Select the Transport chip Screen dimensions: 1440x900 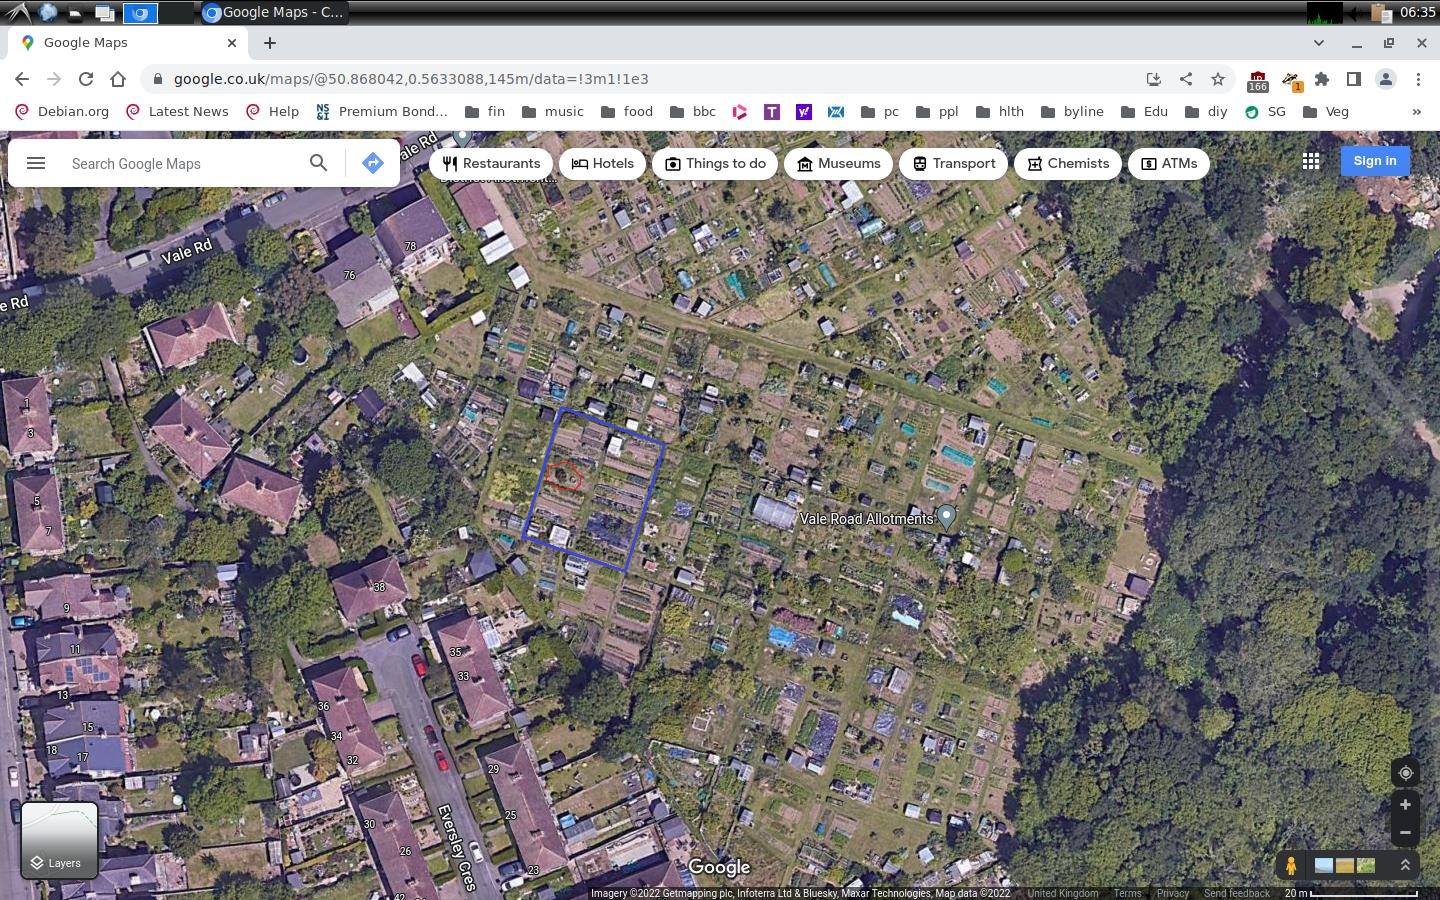point(954,163)
